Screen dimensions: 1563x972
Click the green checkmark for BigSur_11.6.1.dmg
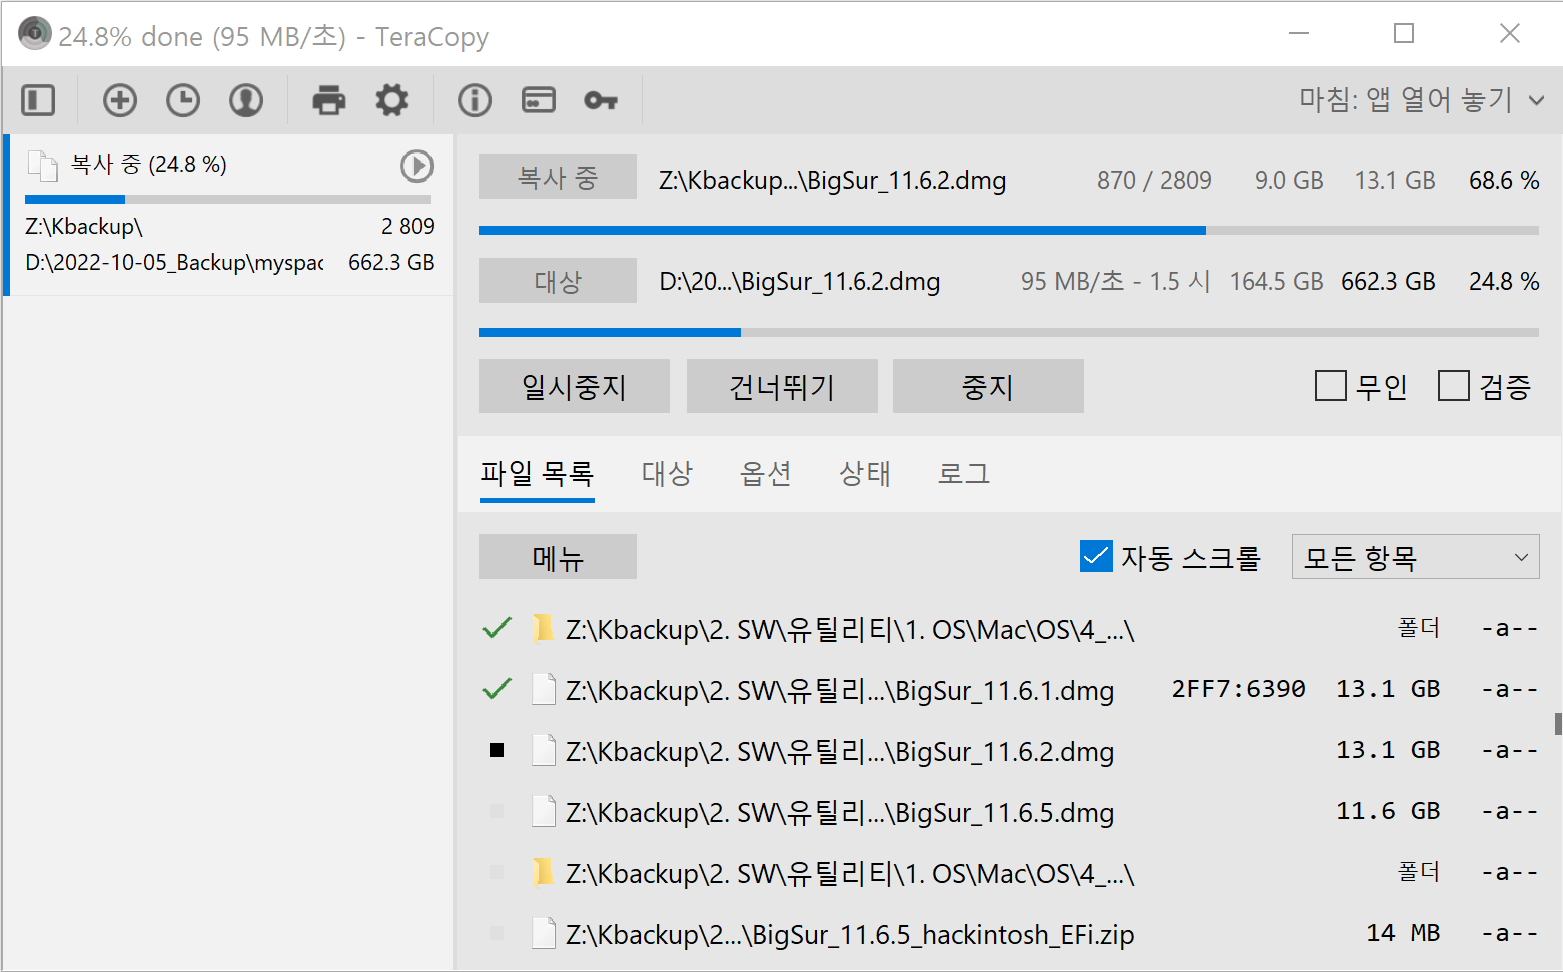point(497,689)
